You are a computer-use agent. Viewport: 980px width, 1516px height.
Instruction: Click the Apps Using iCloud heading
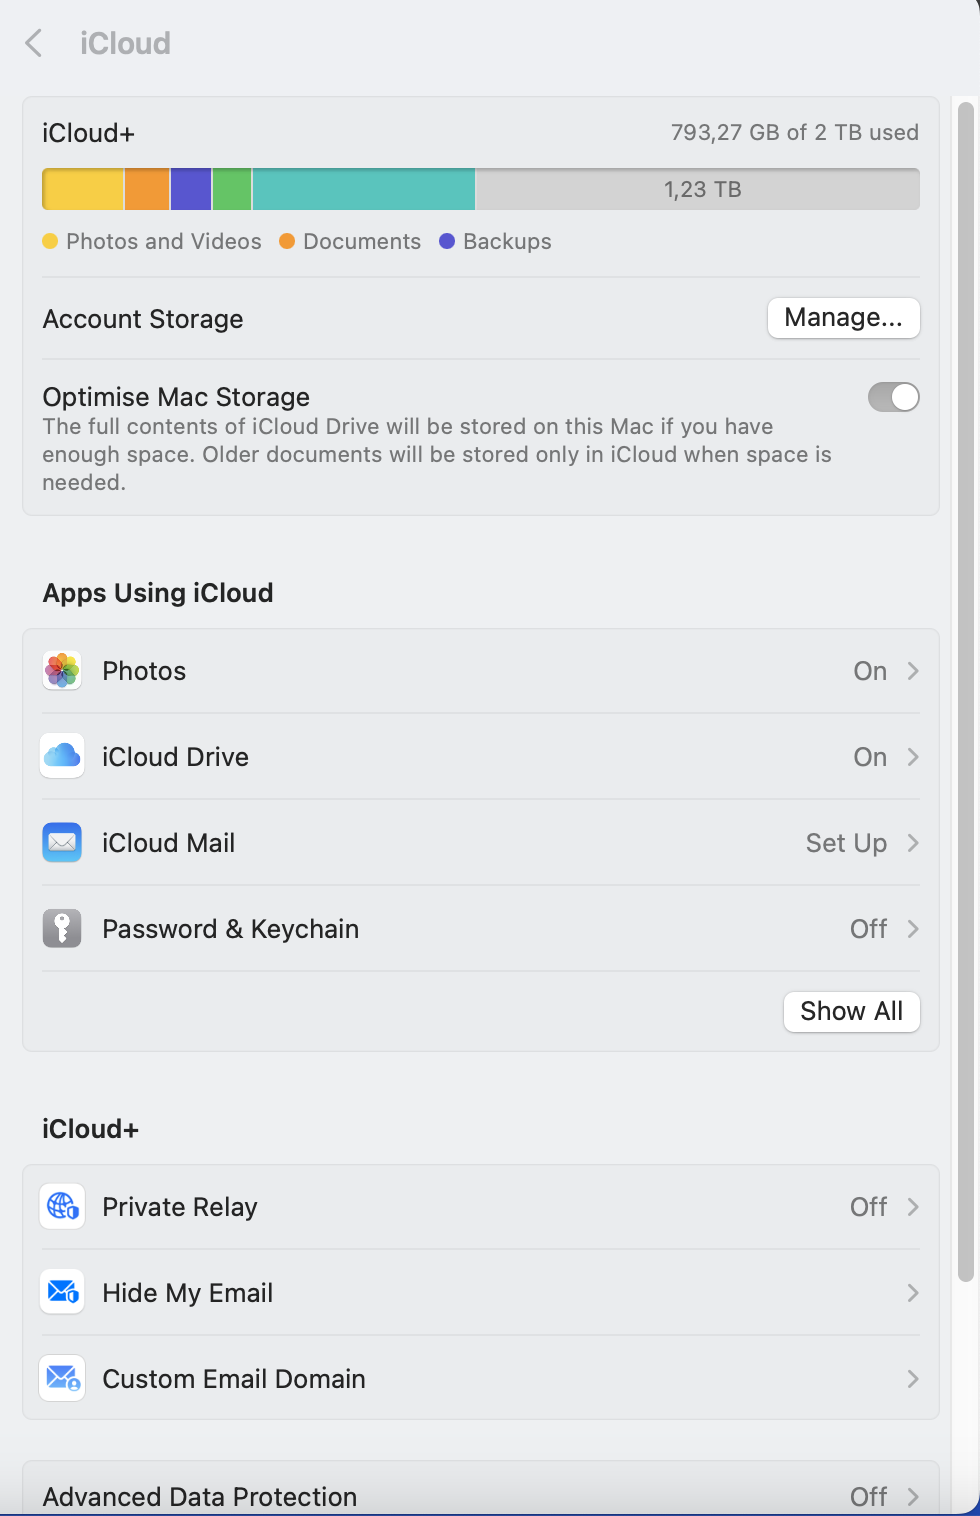[x=158, y=593]
